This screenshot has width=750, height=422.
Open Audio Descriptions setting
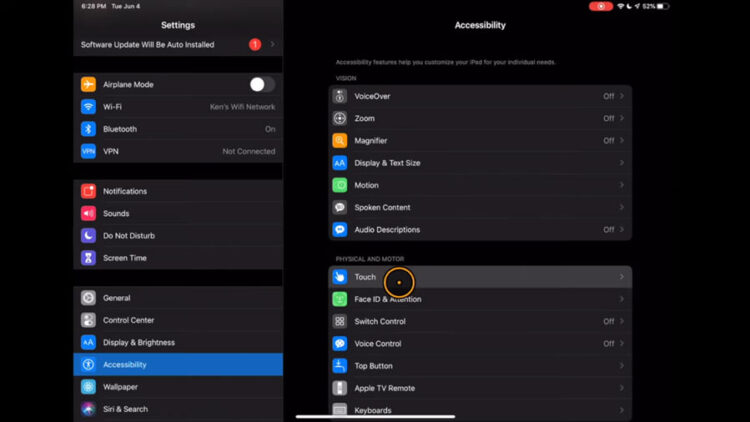point(480,230)
